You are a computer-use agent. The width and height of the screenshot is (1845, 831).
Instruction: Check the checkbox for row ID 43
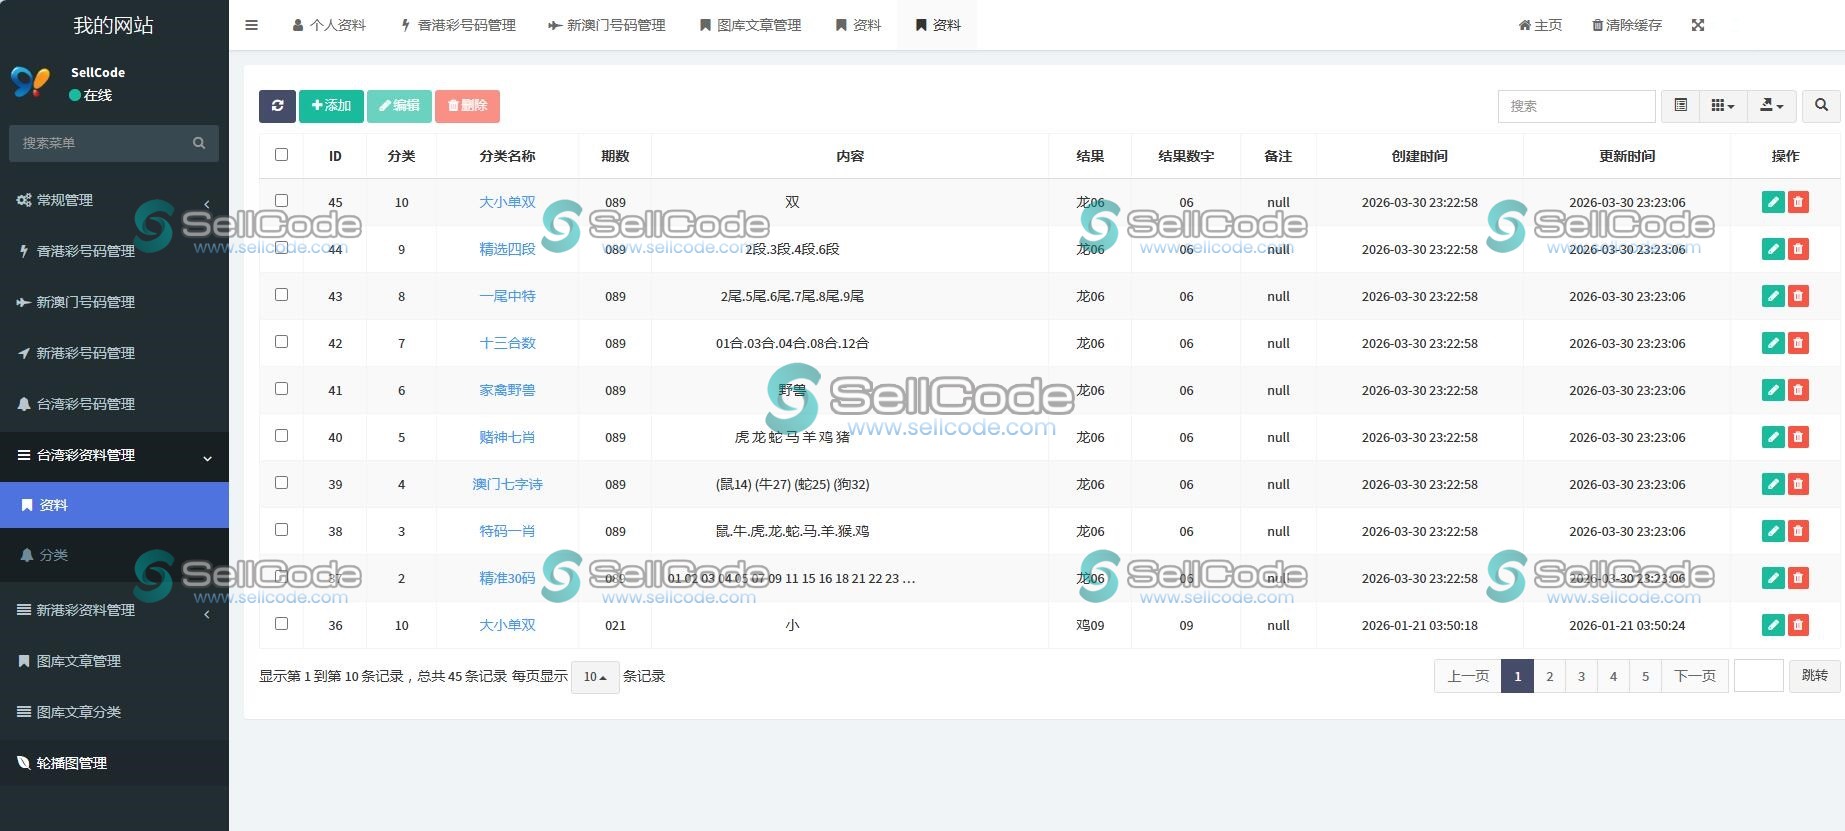281,294
